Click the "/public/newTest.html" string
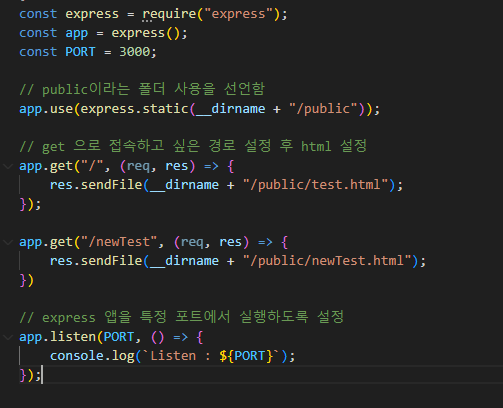The height and width of the screenshot is (408, 503). pos(327,261)
